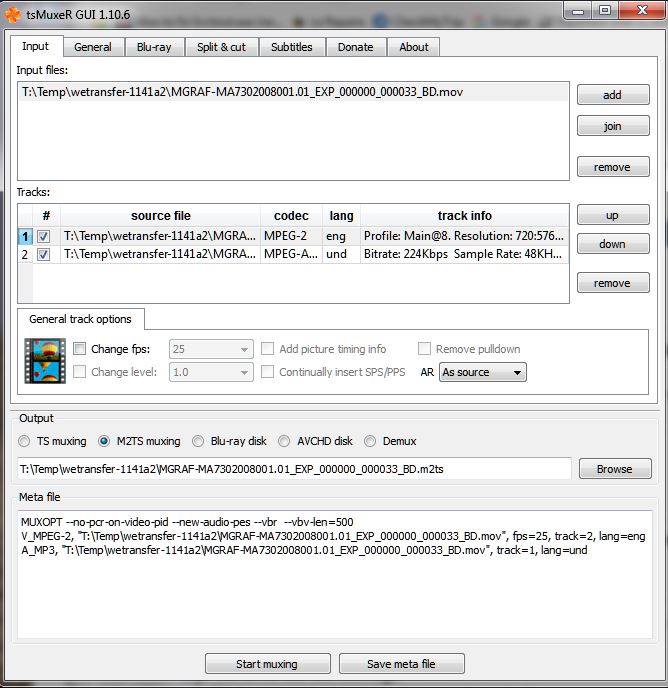668x688 pixels.
Task: Click the MPEG-2 codec cell
Action: (291, 236)
